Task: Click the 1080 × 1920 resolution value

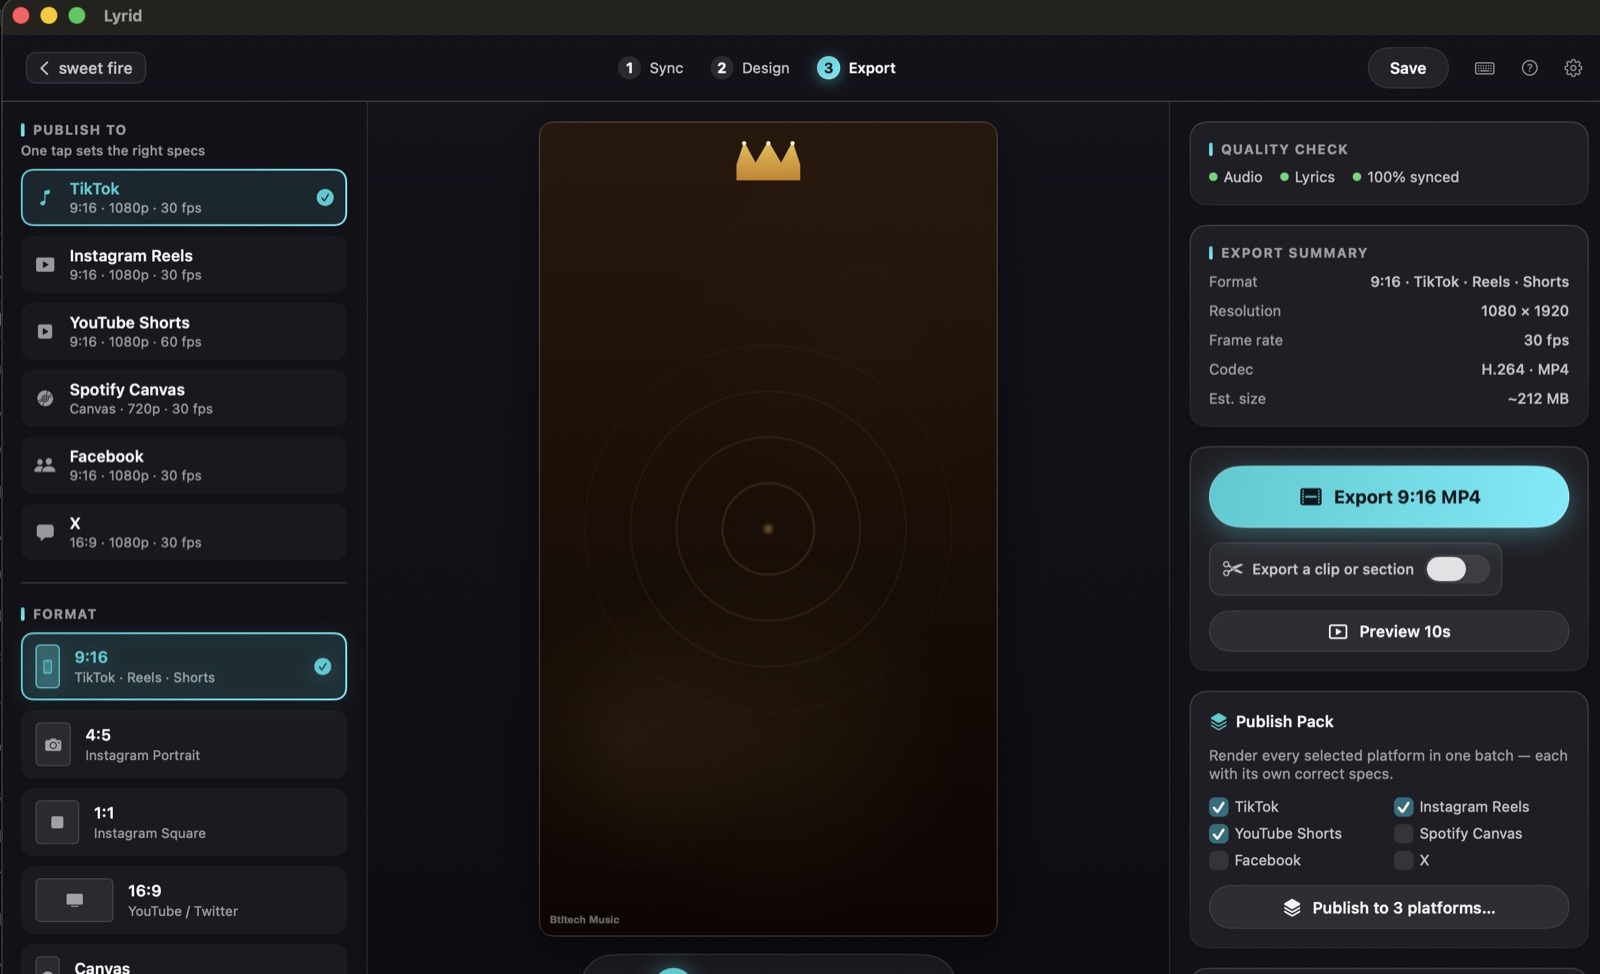Action: tap(1524, 311)
